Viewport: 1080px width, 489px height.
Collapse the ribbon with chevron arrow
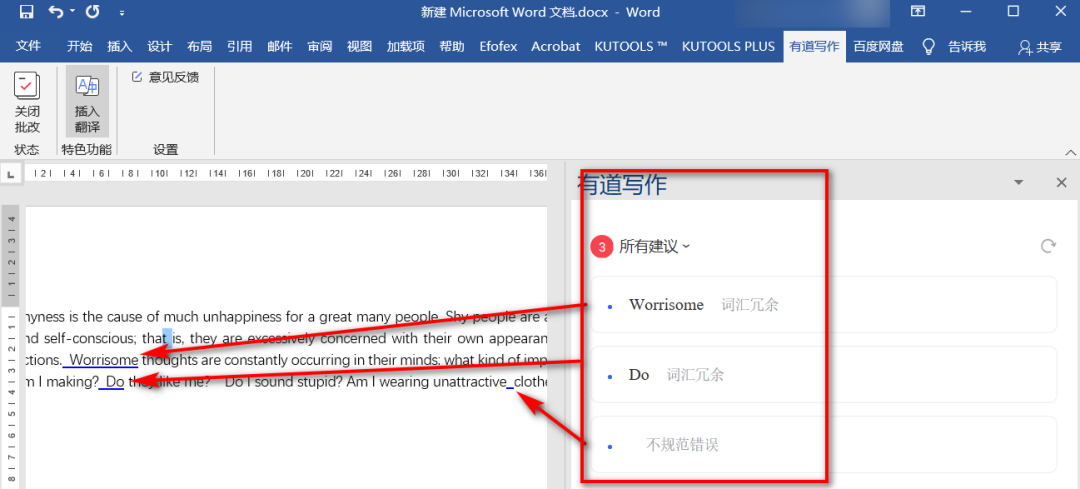[x=1070, y=152]
